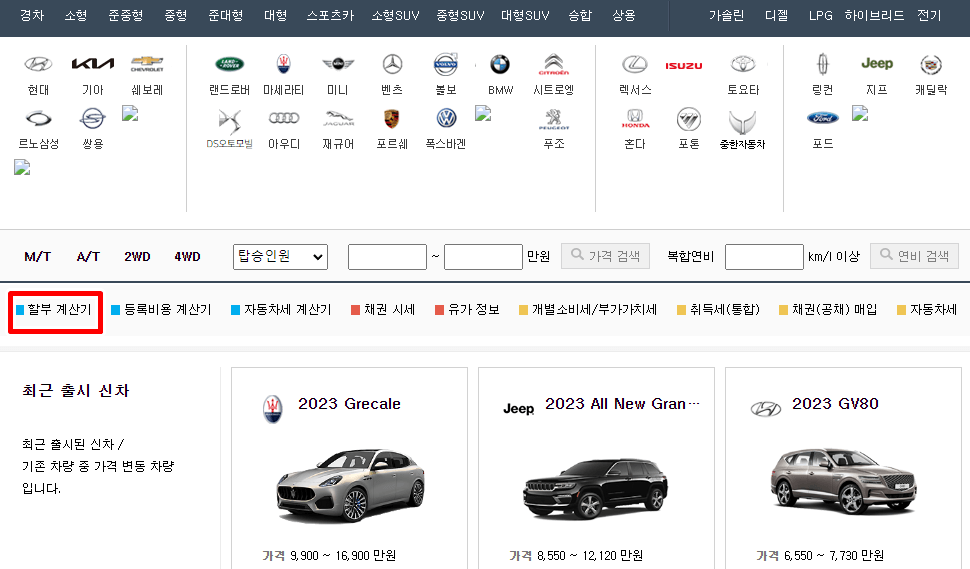Image resolution: width=970 pixels, height=569 pixels.
Task: Filter by A/T automatic transmission
Action: [x=88, y=257]
